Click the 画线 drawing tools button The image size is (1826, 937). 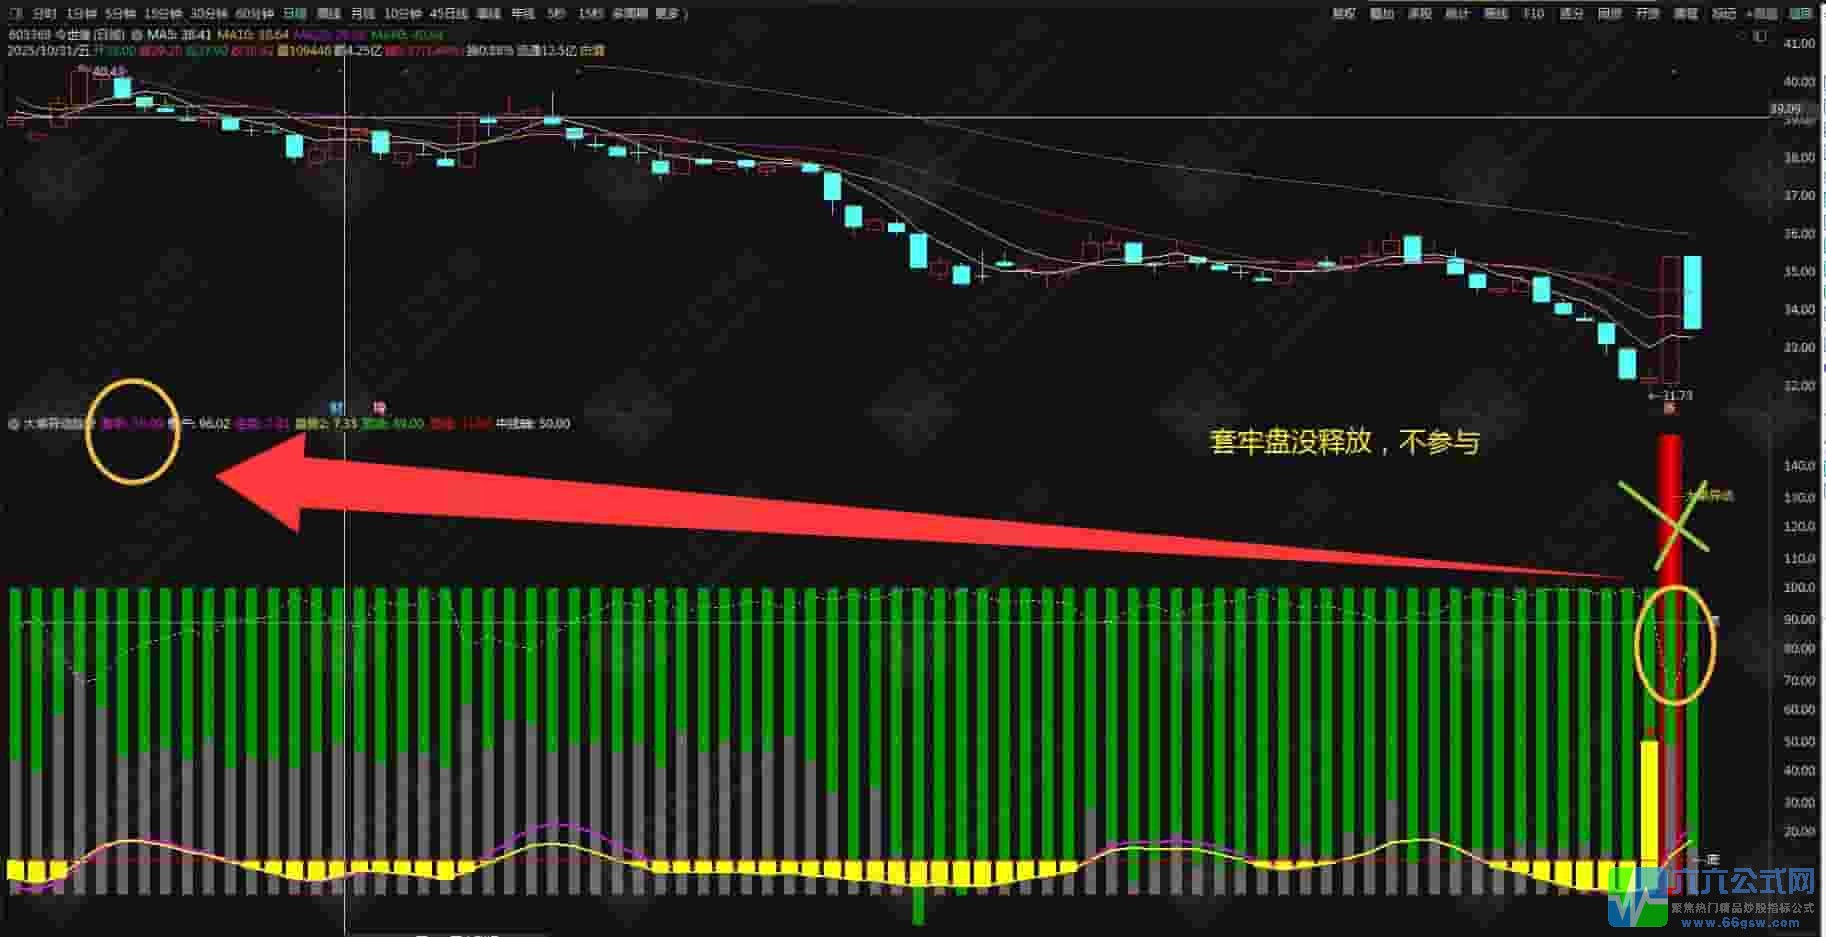coord(1495,14)
